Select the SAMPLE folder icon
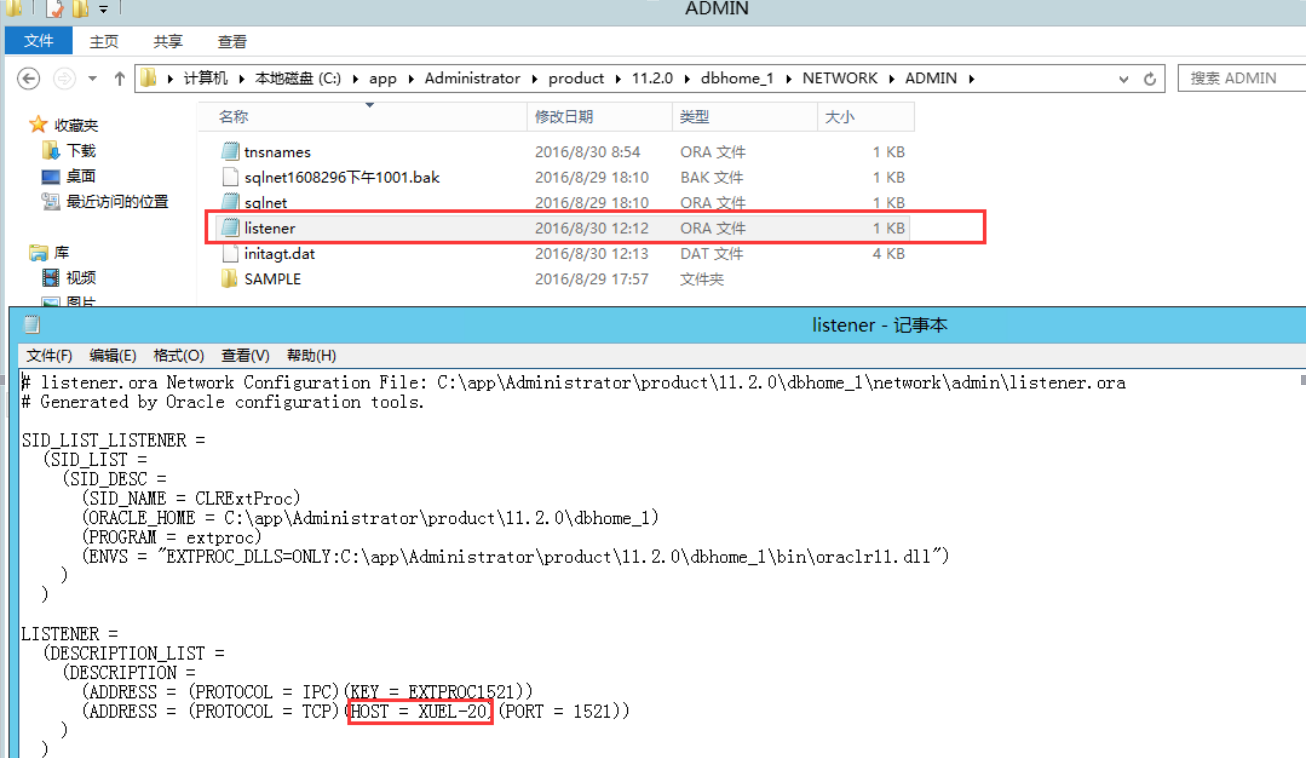Screen dimensions: 1306x758 230,278
